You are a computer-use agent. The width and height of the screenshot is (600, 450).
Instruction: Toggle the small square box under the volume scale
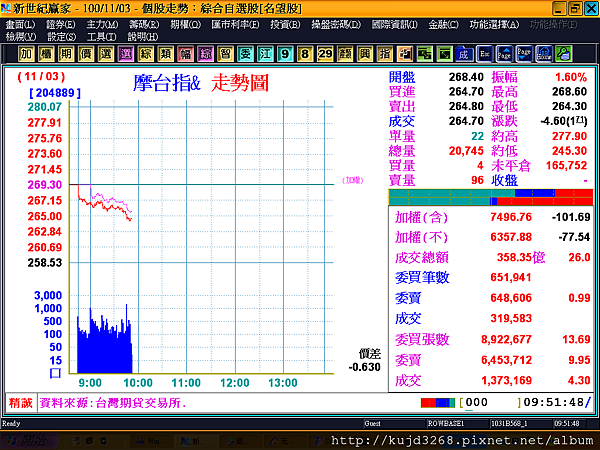pos(55,373)
